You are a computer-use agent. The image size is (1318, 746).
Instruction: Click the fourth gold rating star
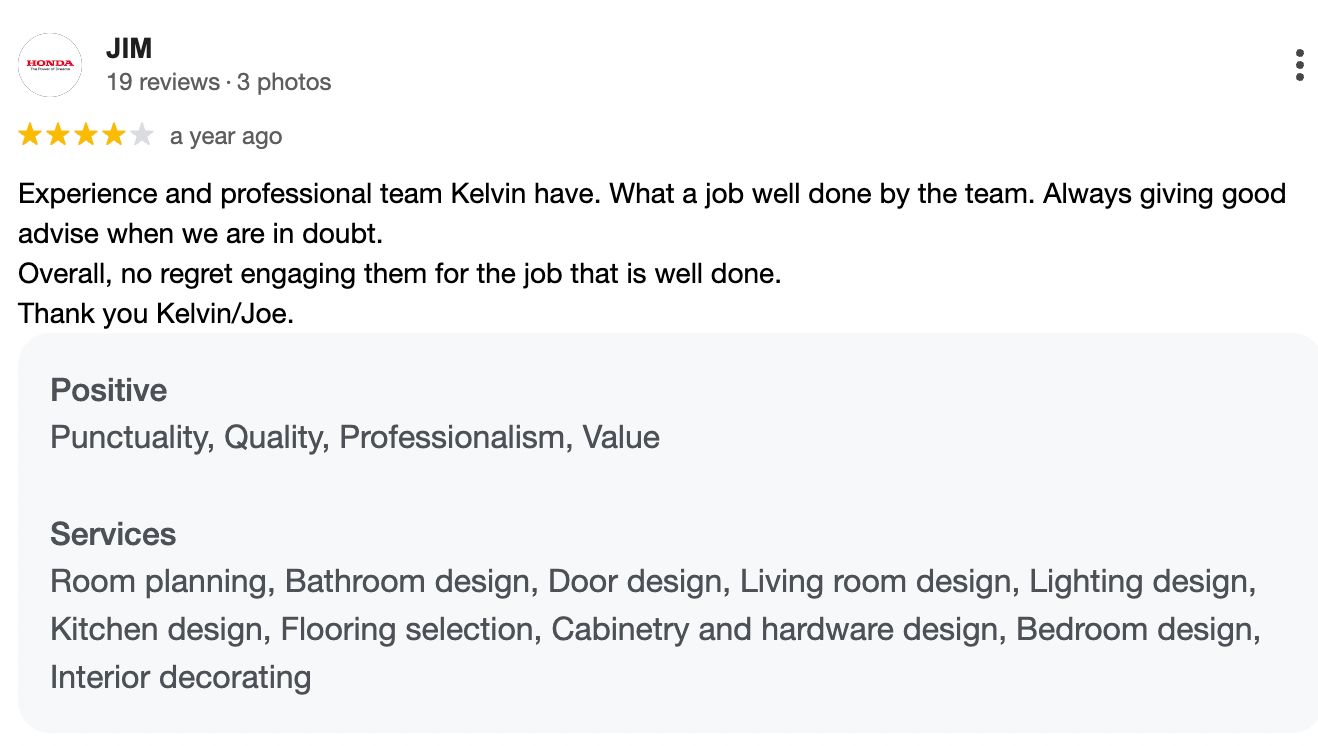click(114, 135)
